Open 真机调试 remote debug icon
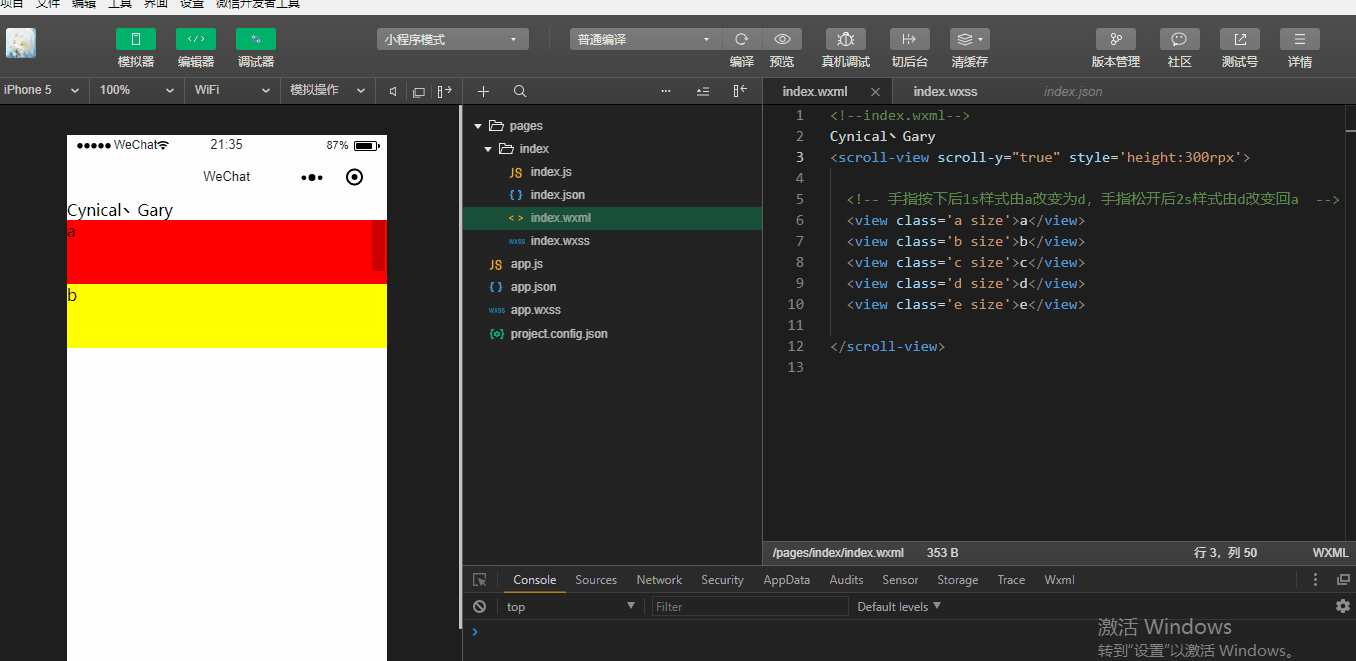1356x661 pixels. (845, 40)
